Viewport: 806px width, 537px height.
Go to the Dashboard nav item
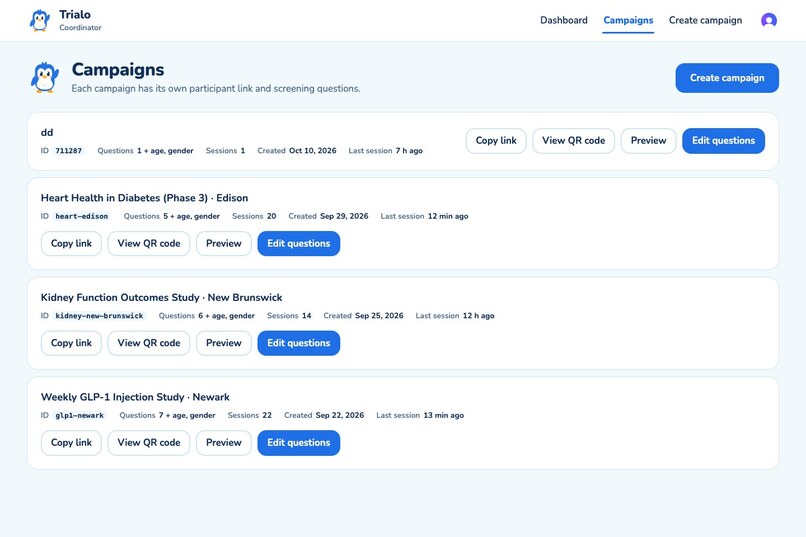tap(563, 21)
